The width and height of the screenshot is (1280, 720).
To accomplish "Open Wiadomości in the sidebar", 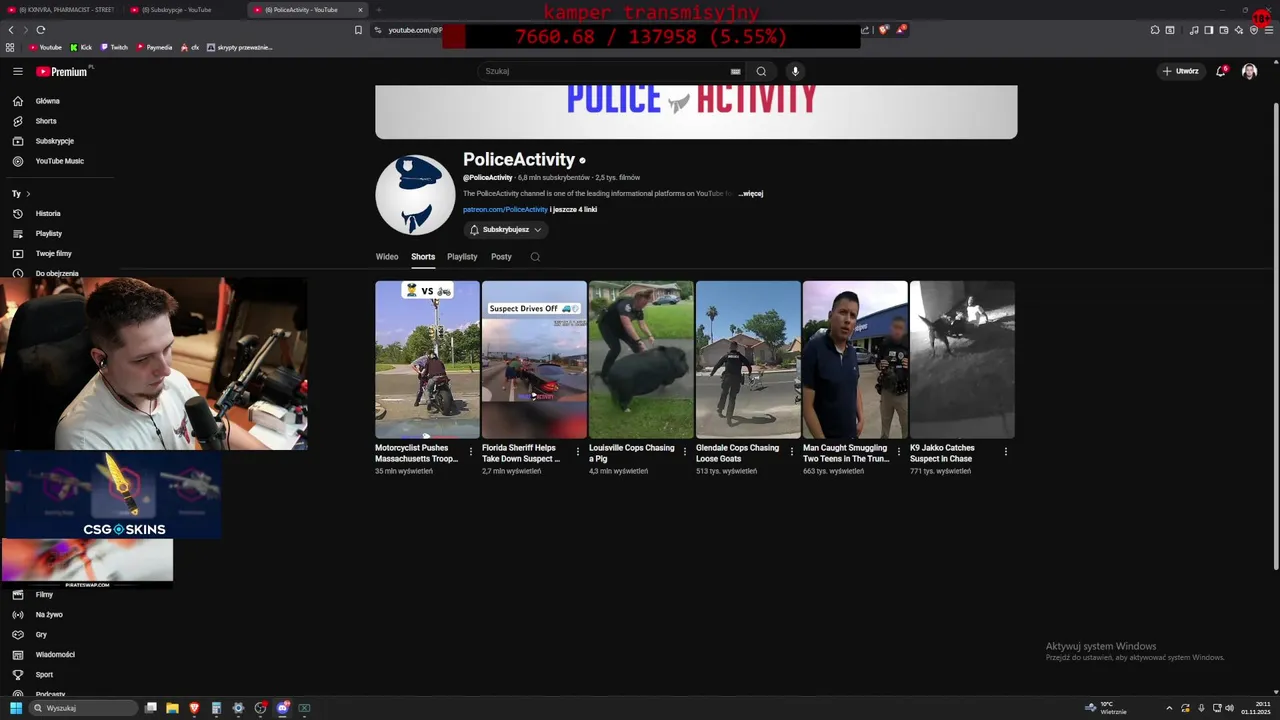I will 55,654.
